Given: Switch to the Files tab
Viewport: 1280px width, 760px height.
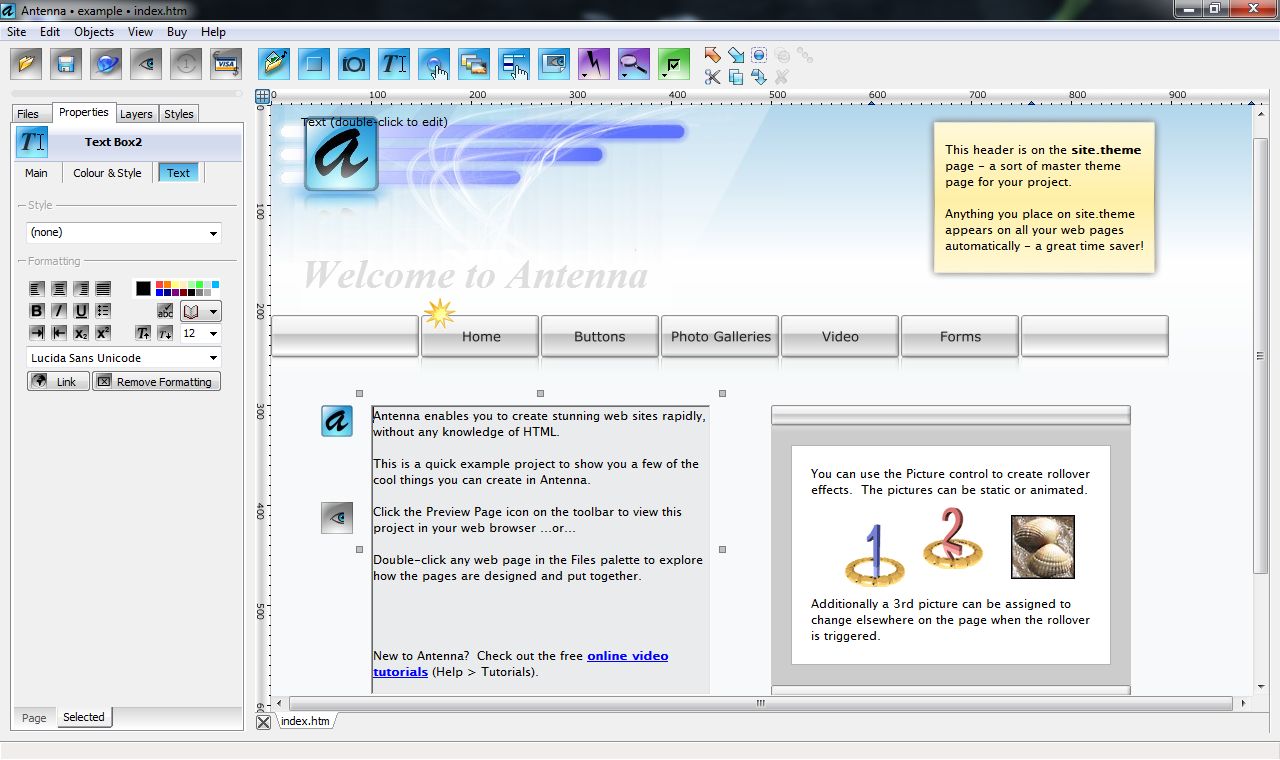Looking at the screenshot, I should coord(28,114).
